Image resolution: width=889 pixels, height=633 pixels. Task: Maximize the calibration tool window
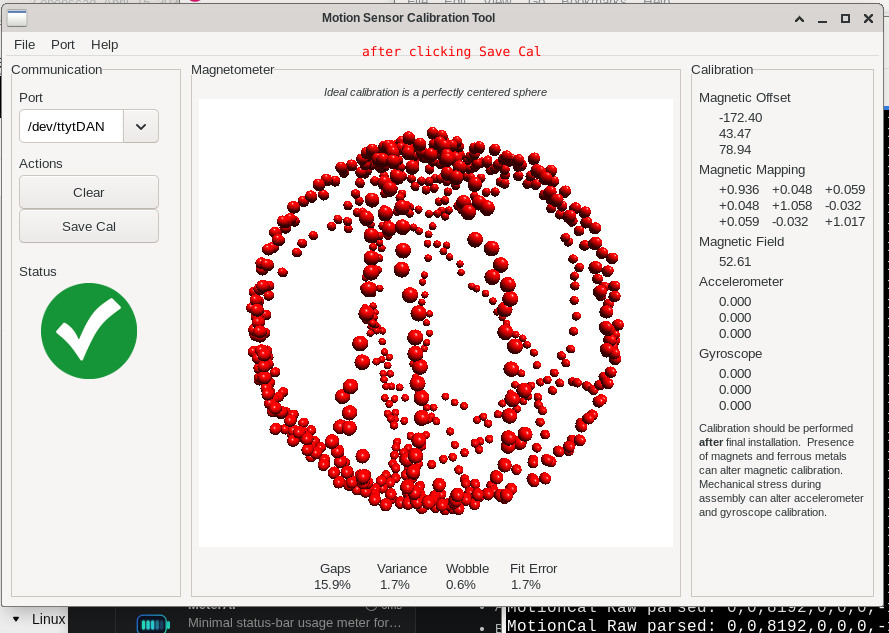pyautogui.click(x=845, y=18)
